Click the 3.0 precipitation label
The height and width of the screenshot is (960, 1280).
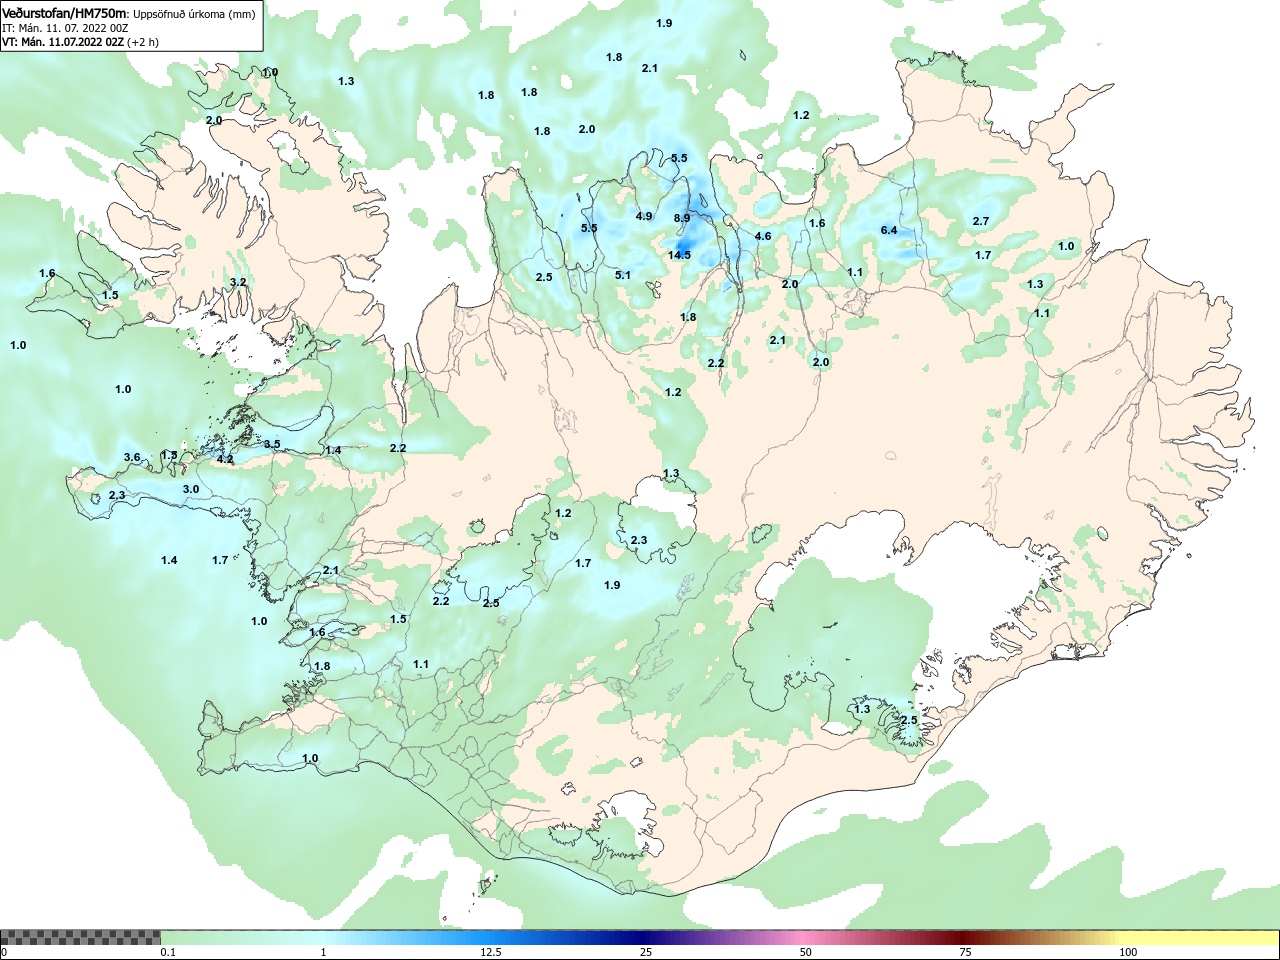191,489
